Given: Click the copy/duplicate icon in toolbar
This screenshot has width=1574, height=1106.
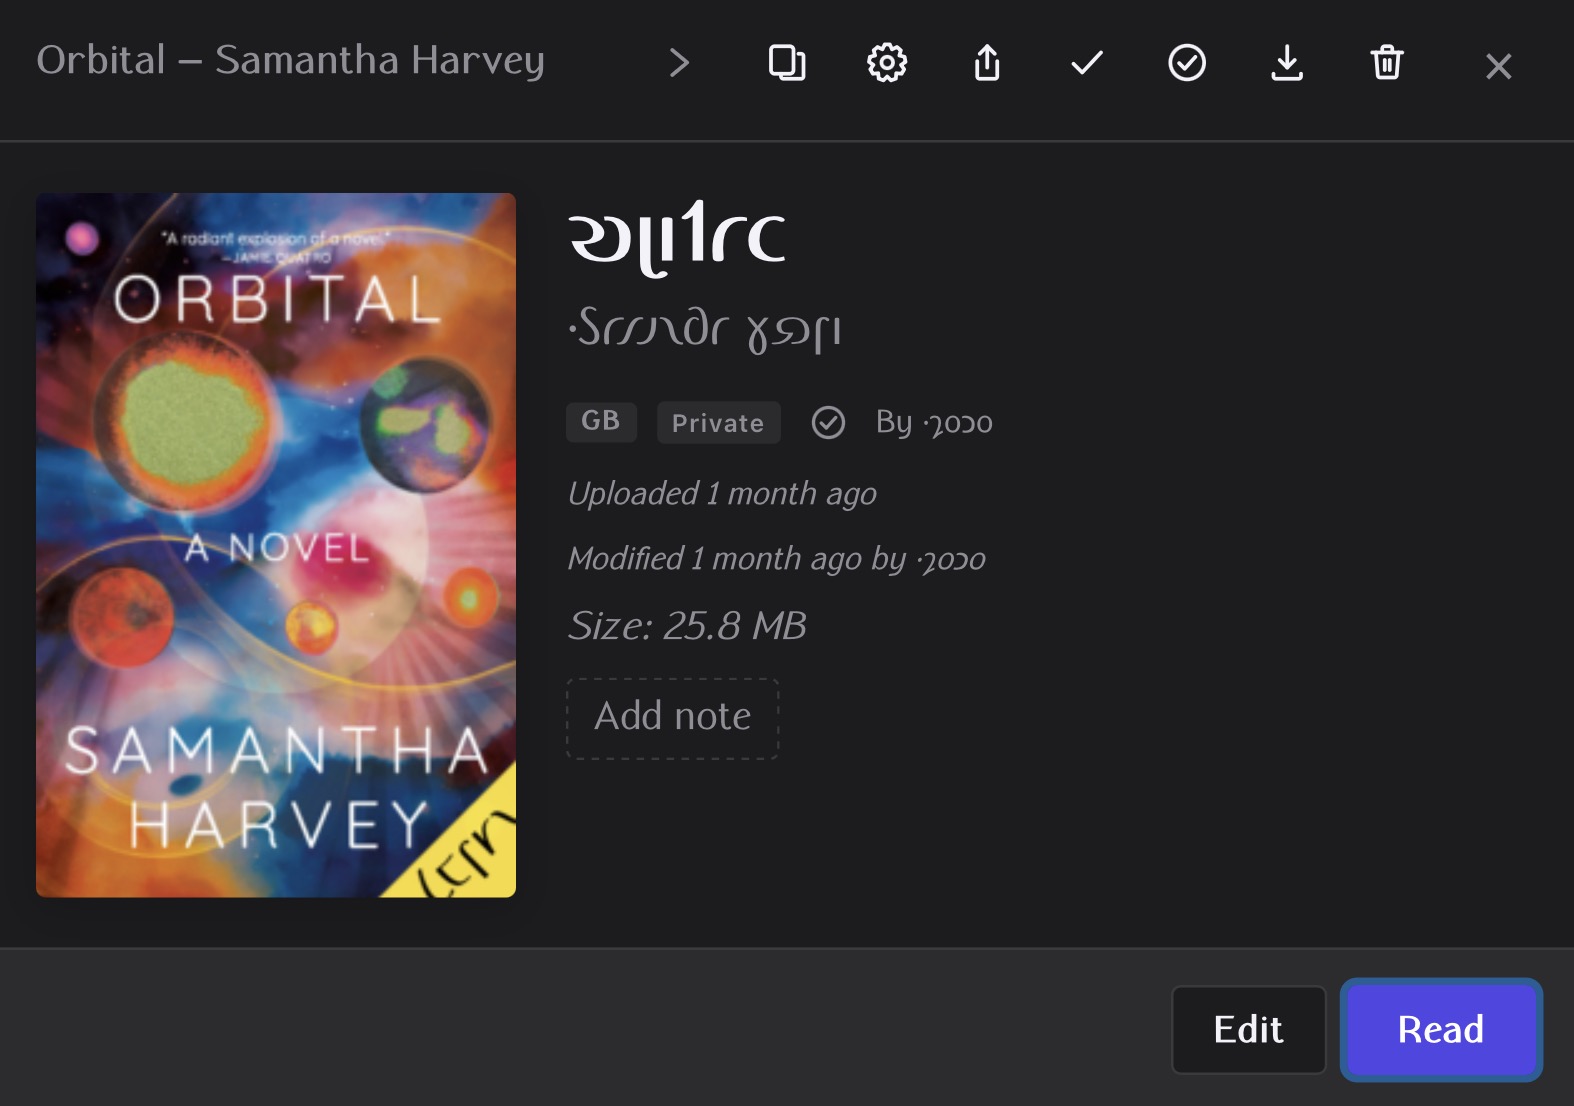Looking at the screenshot, I should (x=787, y=63).
